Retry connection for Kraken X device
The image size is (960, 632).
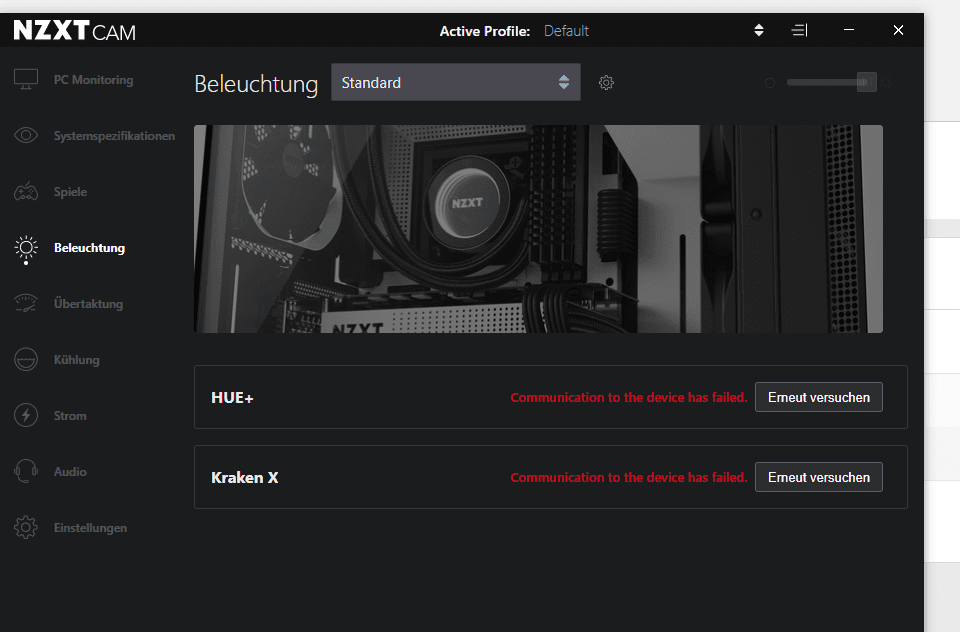pyautogui.click(x=819, y=477)
